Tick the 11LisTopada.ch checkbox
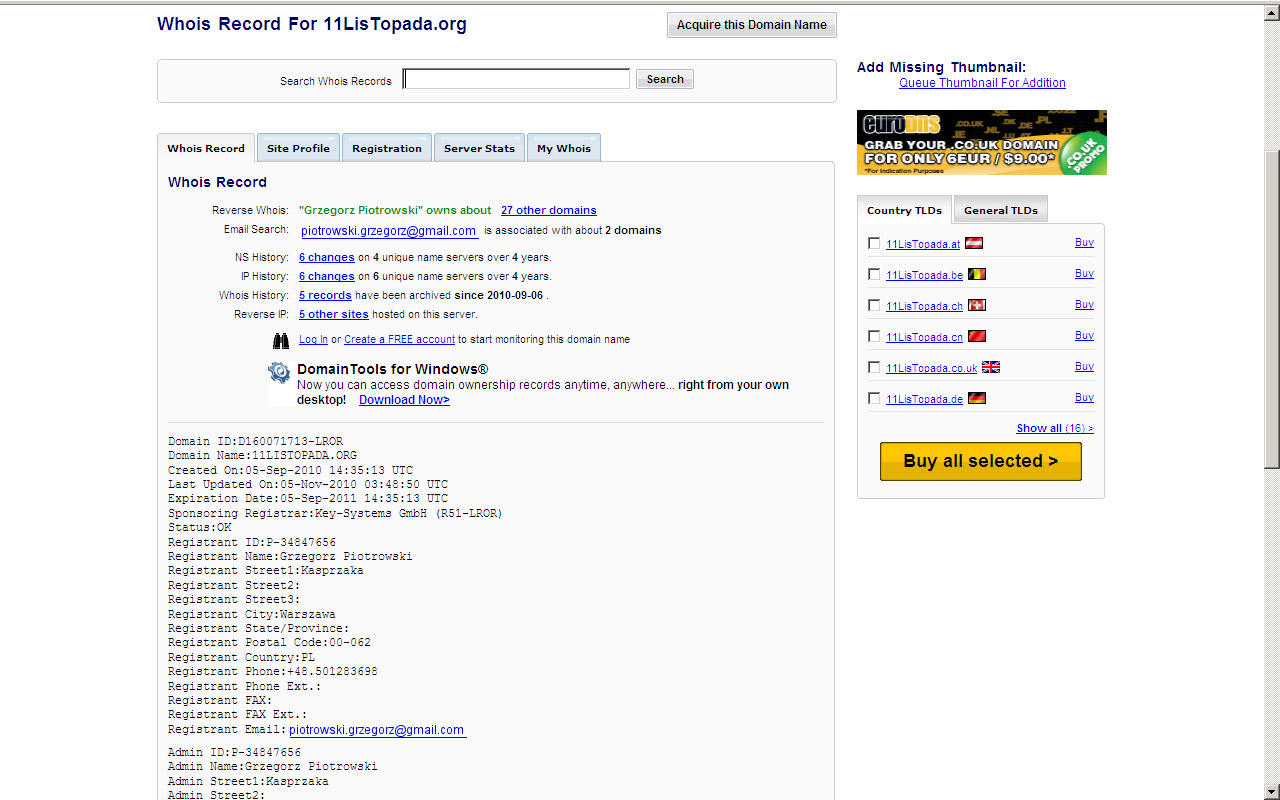The width and height of the screenshot is (1280, 800). (874, 305)
